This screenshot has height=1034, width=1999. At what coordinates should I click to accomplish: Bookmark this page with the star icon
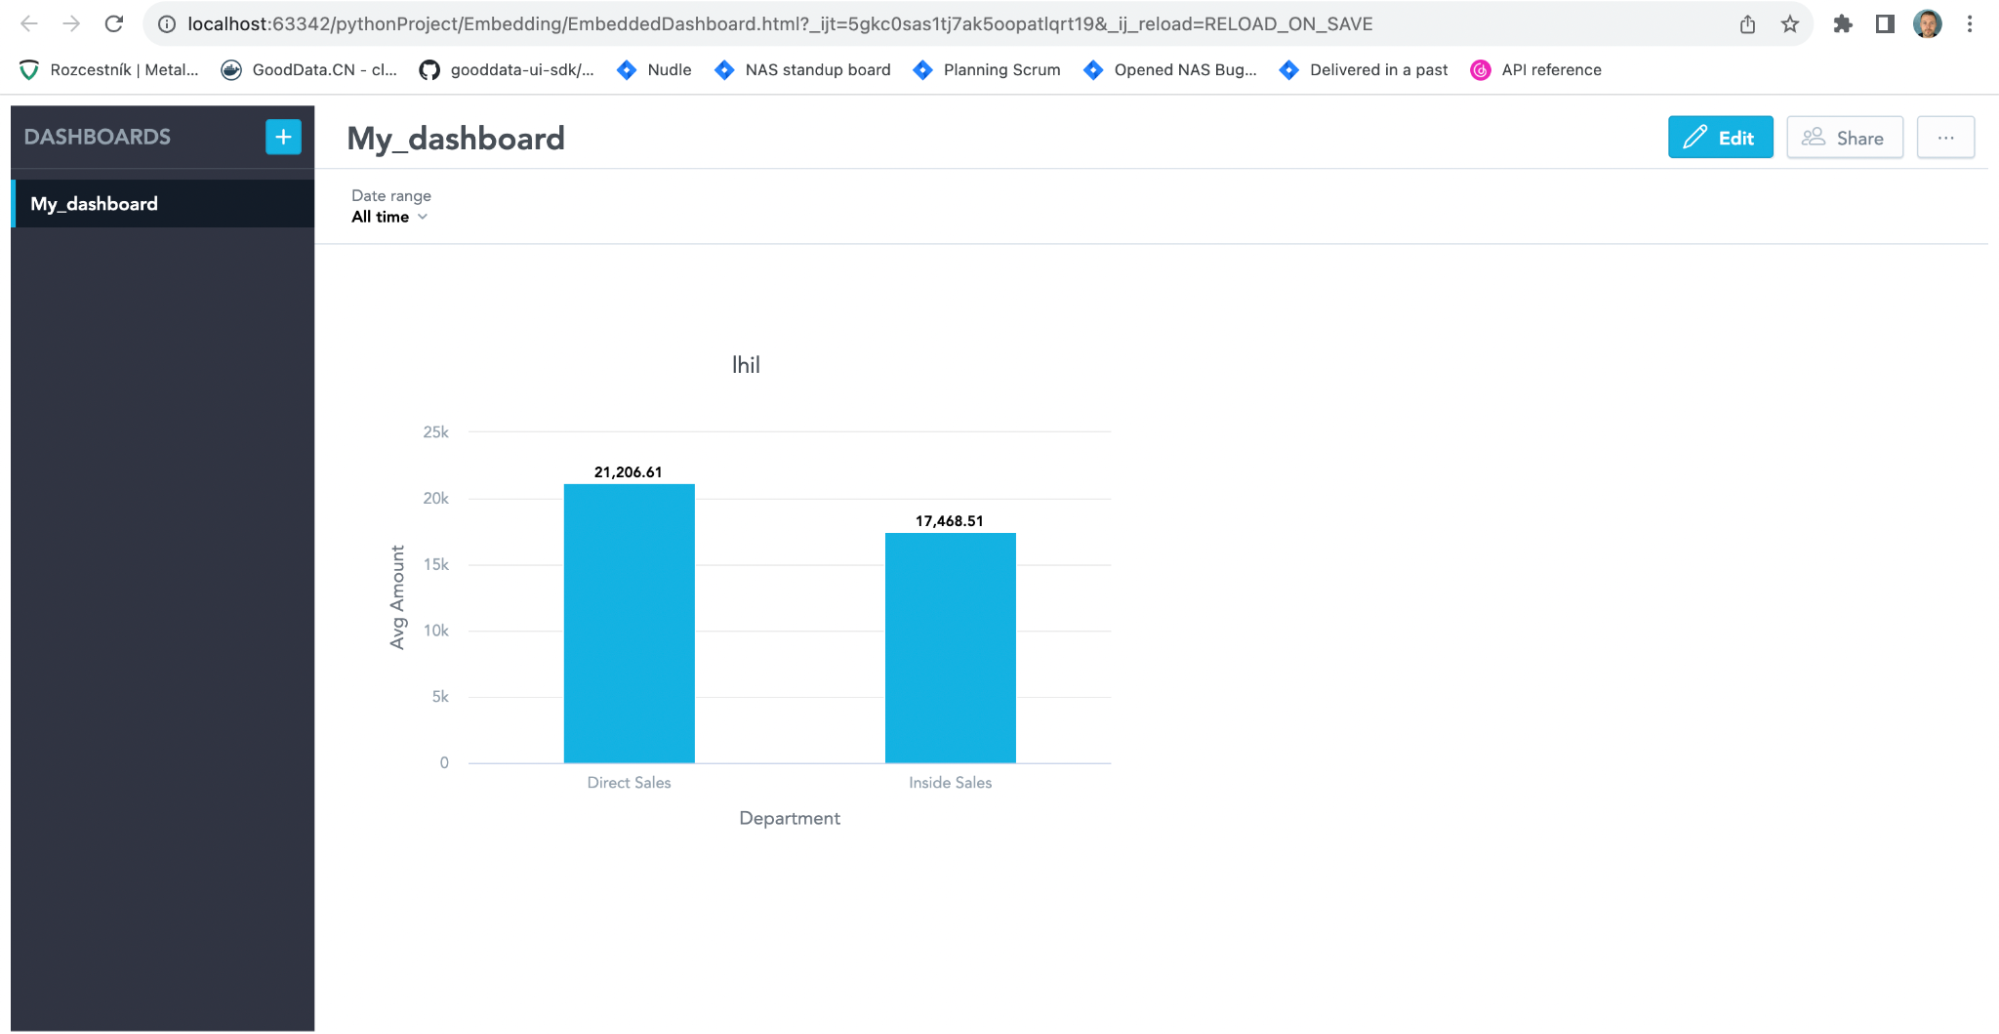1789,23
